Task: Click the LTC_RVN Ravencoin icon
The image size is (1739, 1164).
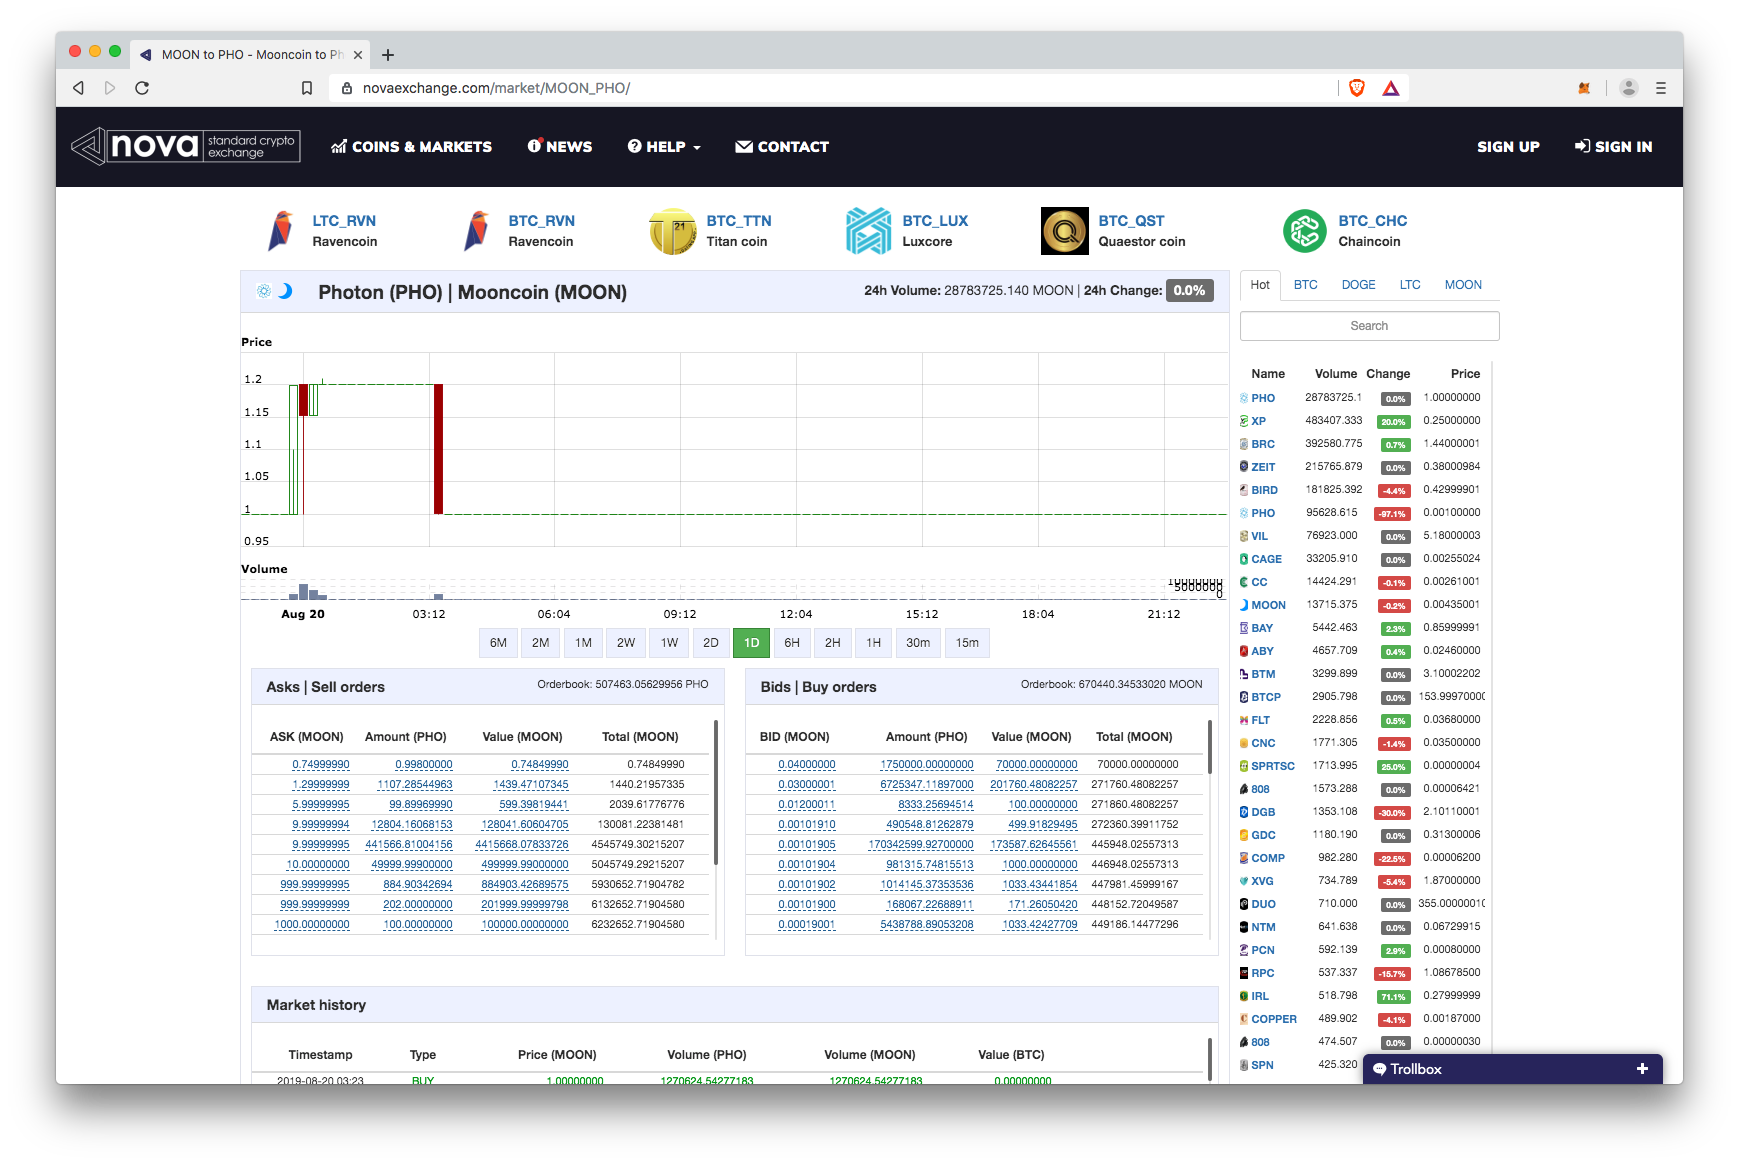Action: [281, 231]
